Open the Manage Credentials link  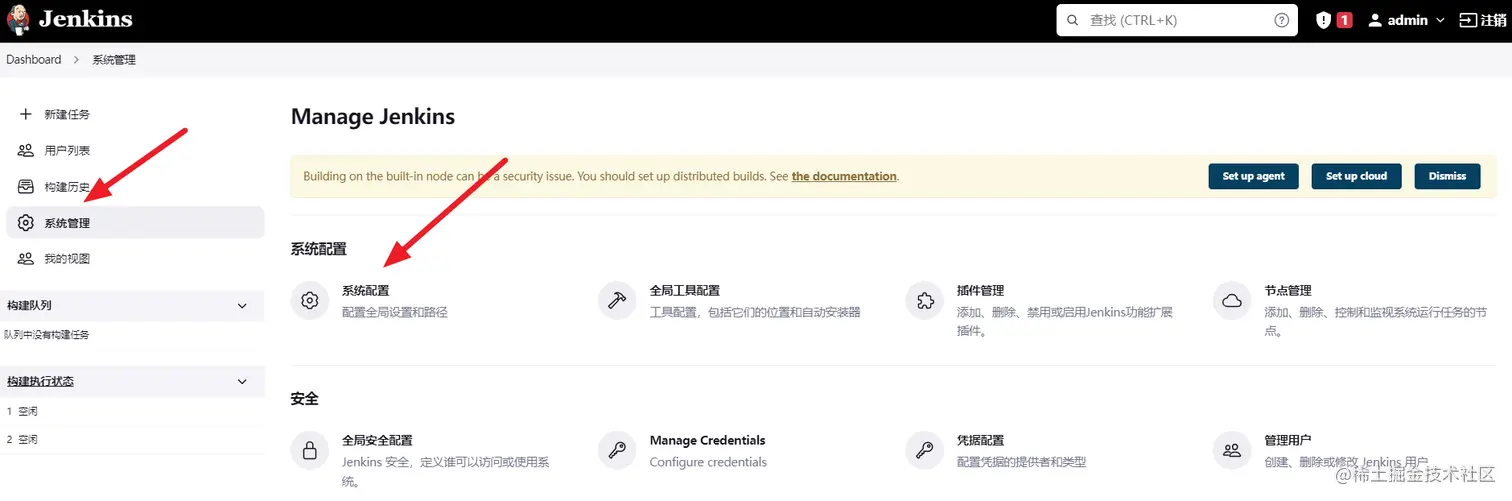point(707,440)
